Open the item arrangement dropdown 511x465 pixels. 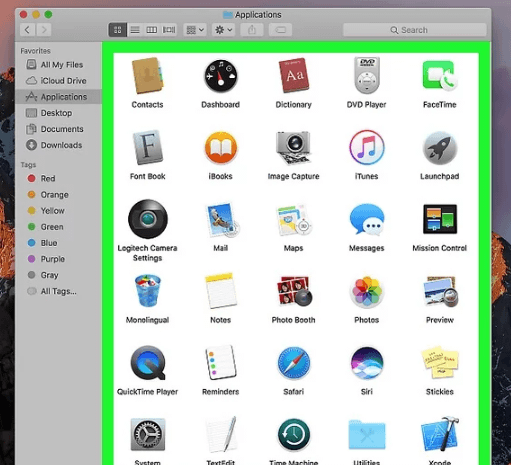195,30
